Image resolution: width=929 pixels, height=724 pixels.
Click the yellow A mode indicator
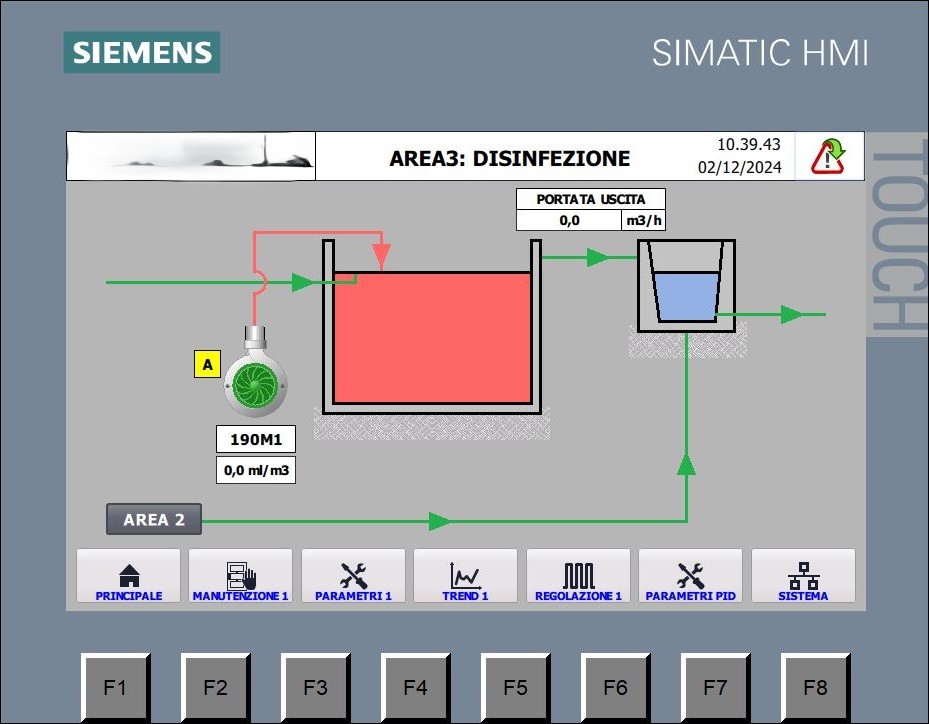tap(207, 364)
